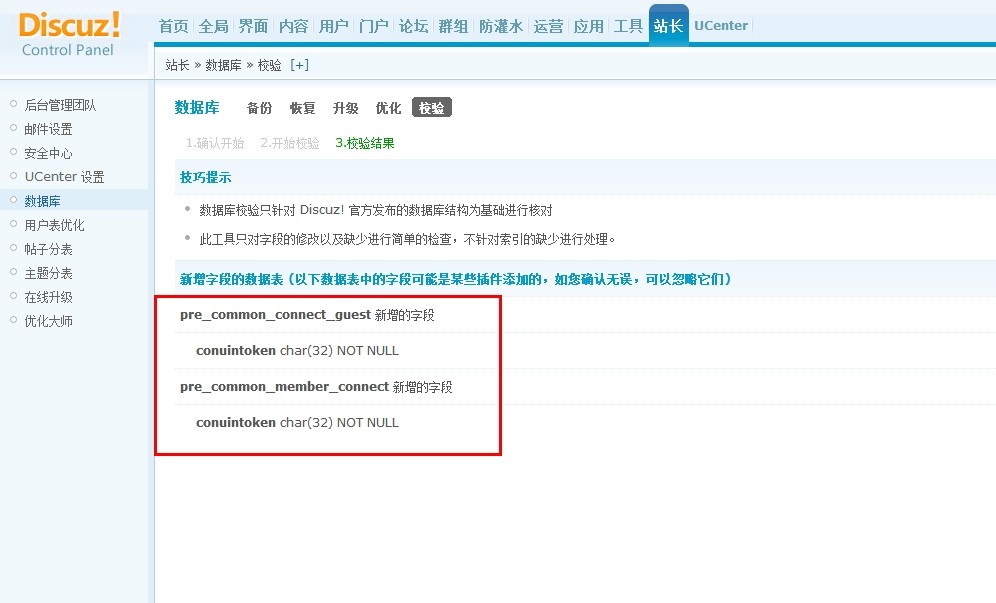The height and width of the screenshot is (603, 996).
Task: Open 用户表优化 in the sidebar
Action: click(x=54, y=225)
